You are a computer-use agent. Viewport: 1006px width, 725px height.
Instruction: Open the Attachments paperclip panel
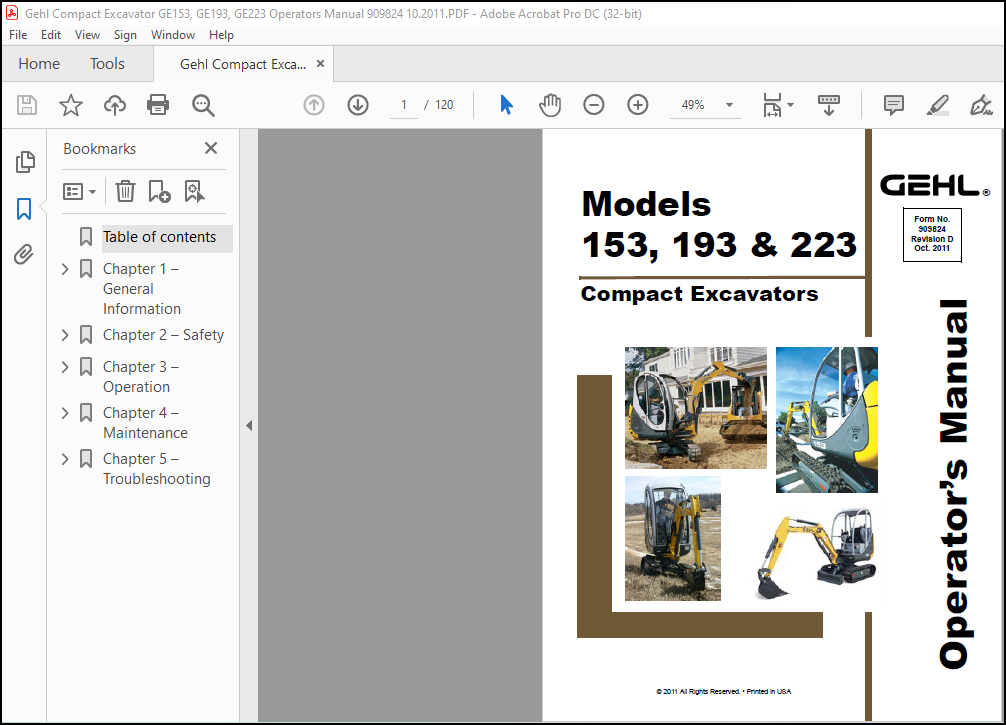(24, 255)
